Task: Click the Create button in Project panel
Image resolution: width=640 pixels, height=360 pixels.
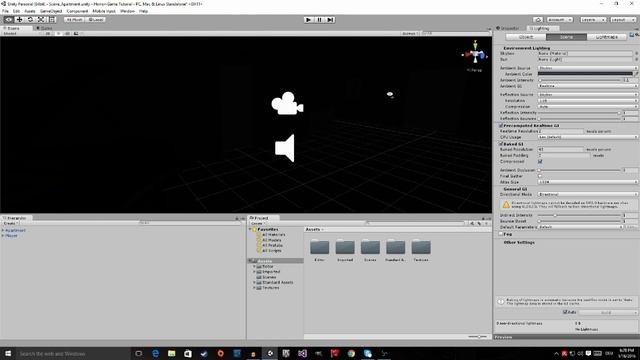Action: click(x=257, y=223)
